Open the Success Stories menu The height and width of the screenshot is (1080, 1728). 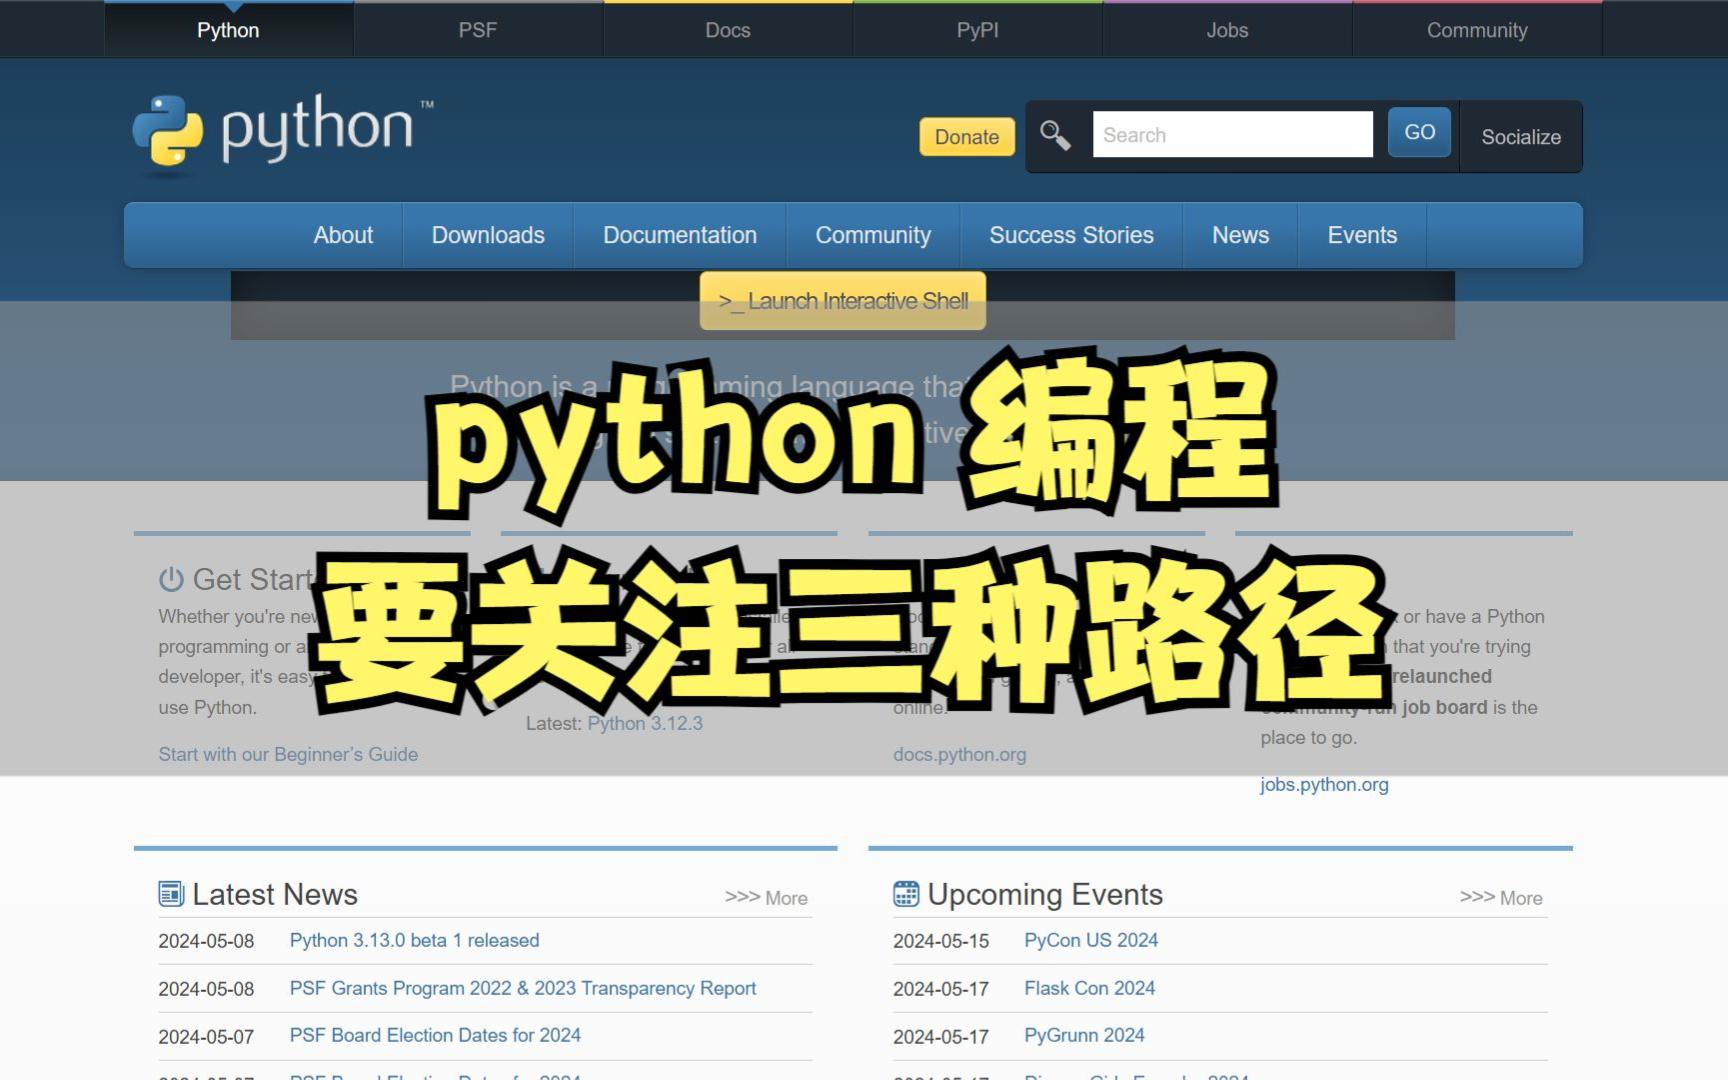tap(1071, 235)
